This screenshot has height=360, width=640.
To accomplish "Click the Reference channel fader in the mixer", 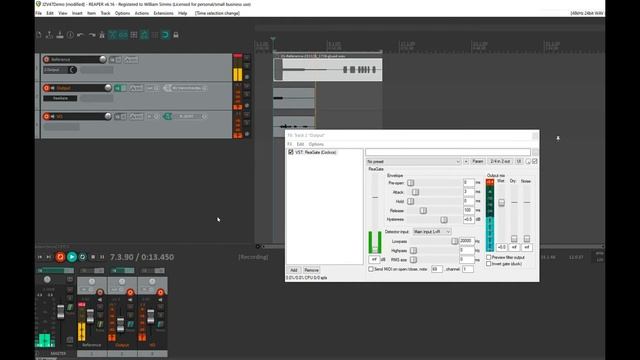I will (x=90, y=316).
